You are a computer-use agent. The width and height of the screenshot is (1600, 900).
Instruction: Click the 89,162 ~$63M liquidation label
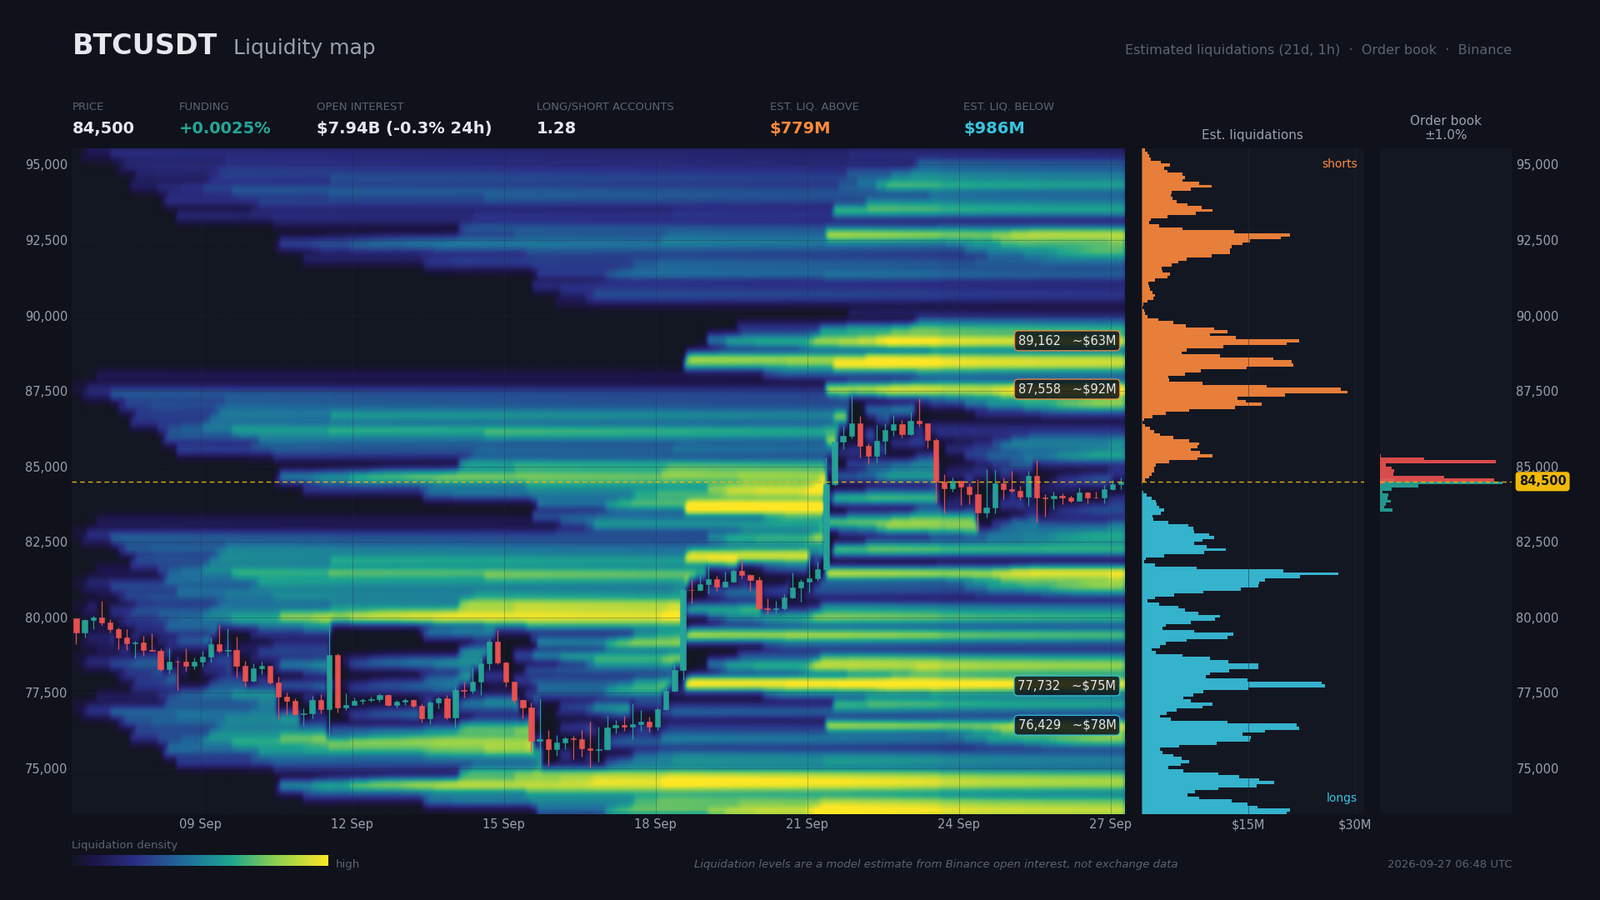tap(1067, 341)
